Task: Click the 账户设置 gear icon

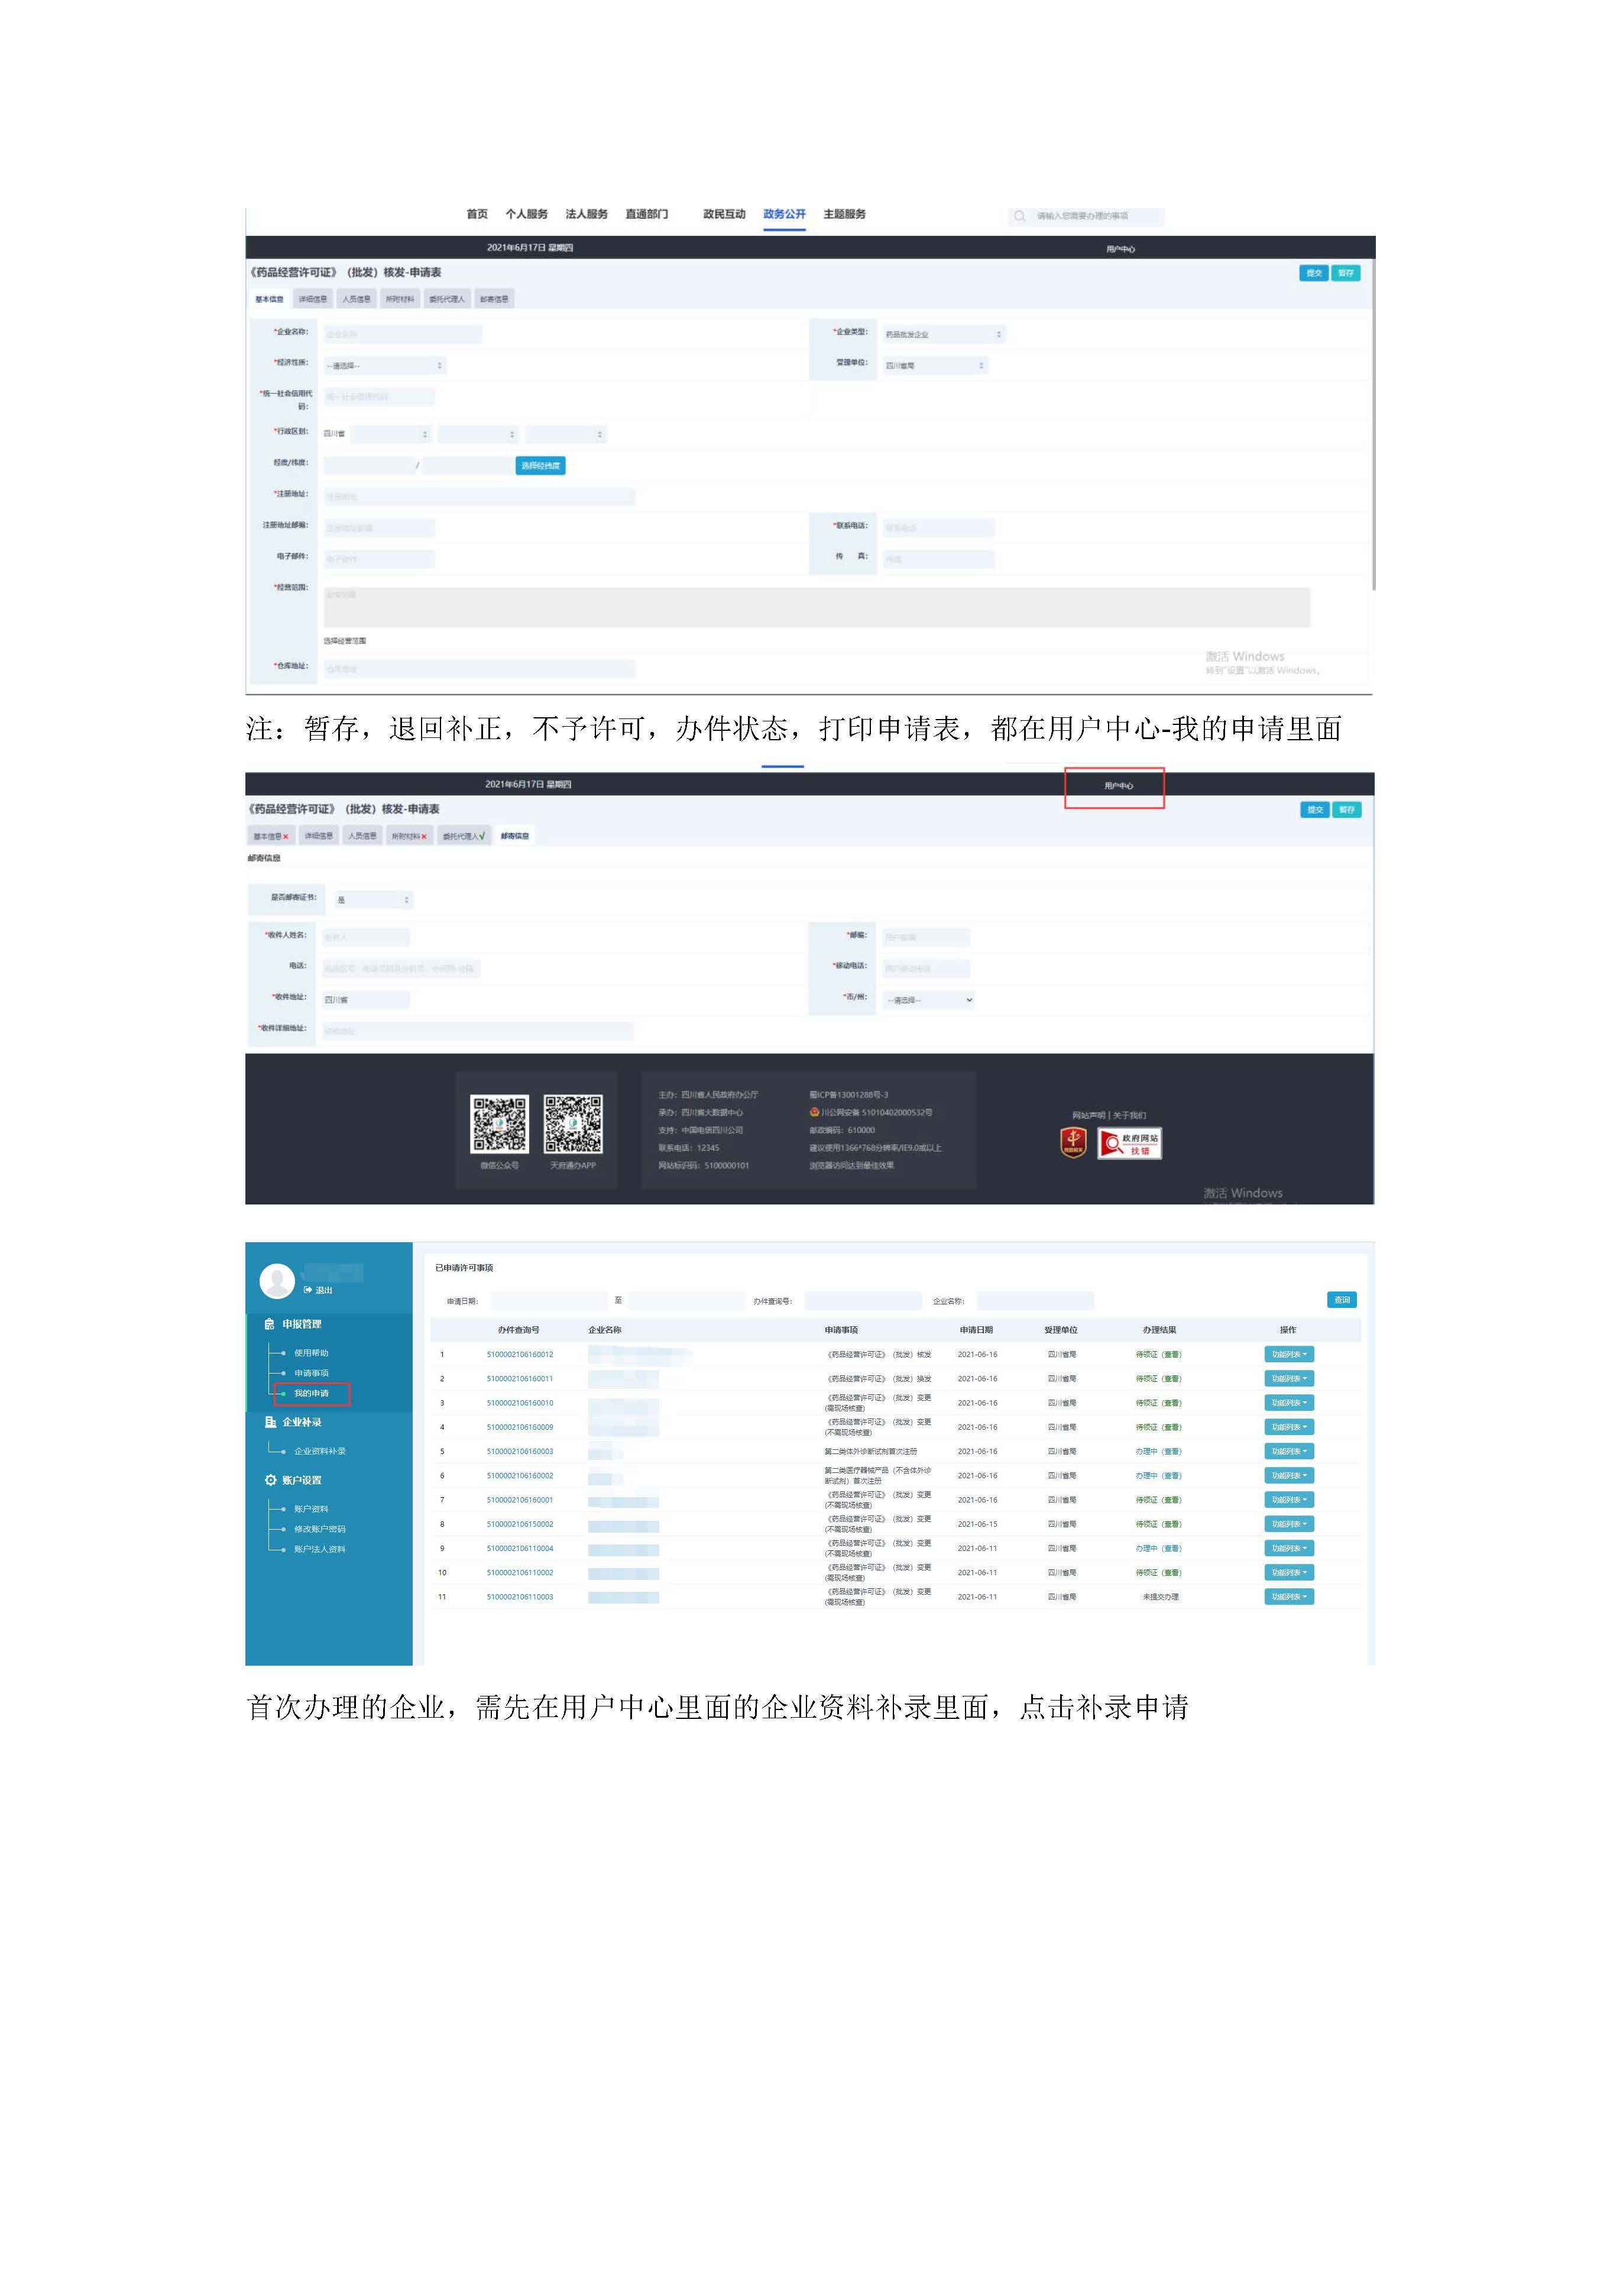Action: click(x=270, y=1480)
